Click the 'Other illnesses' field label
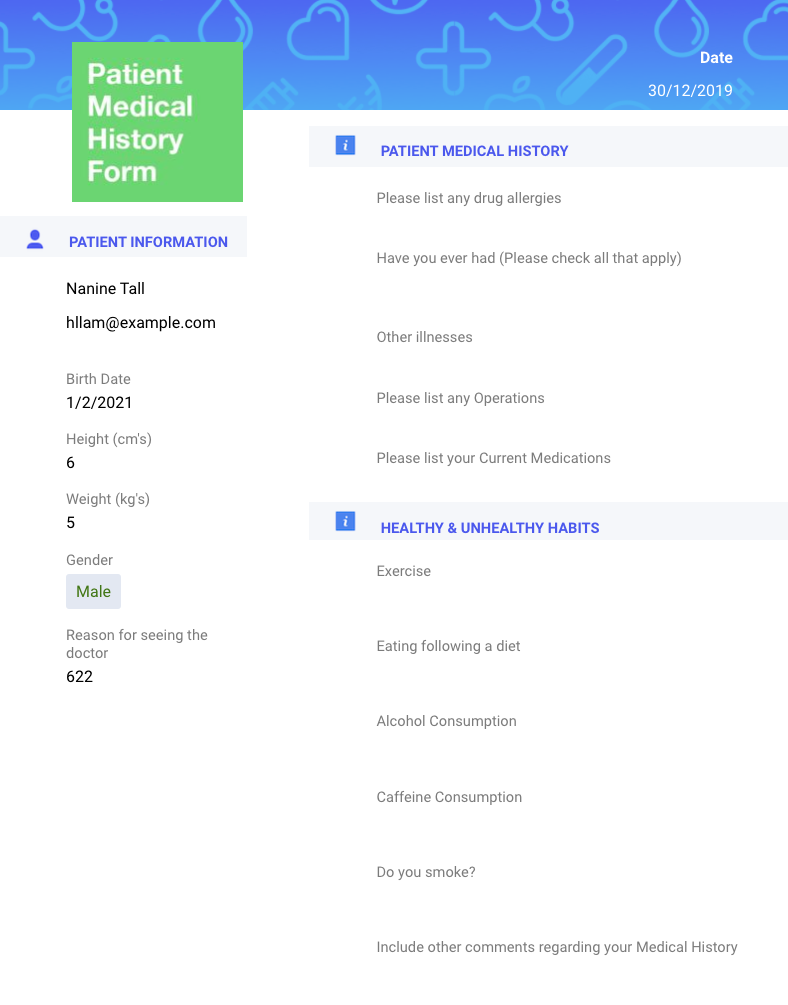 click(x=424, y=337)
